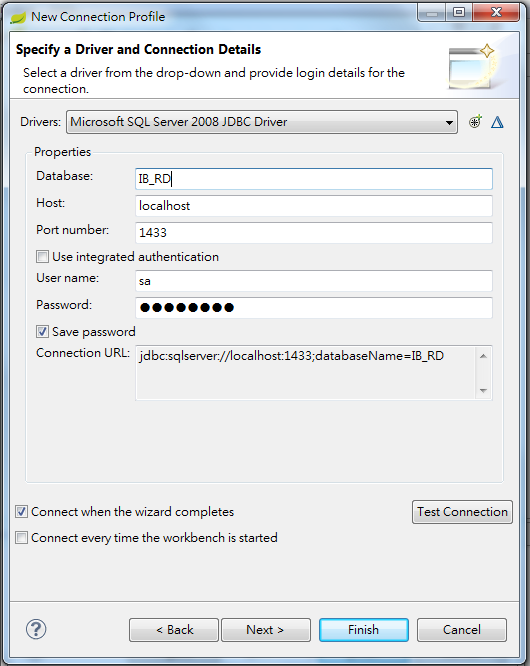This screenshot has height=666, width=530.
Task: Click the Connection URL scroll down arrow
Action: click(x=483, y=390)
